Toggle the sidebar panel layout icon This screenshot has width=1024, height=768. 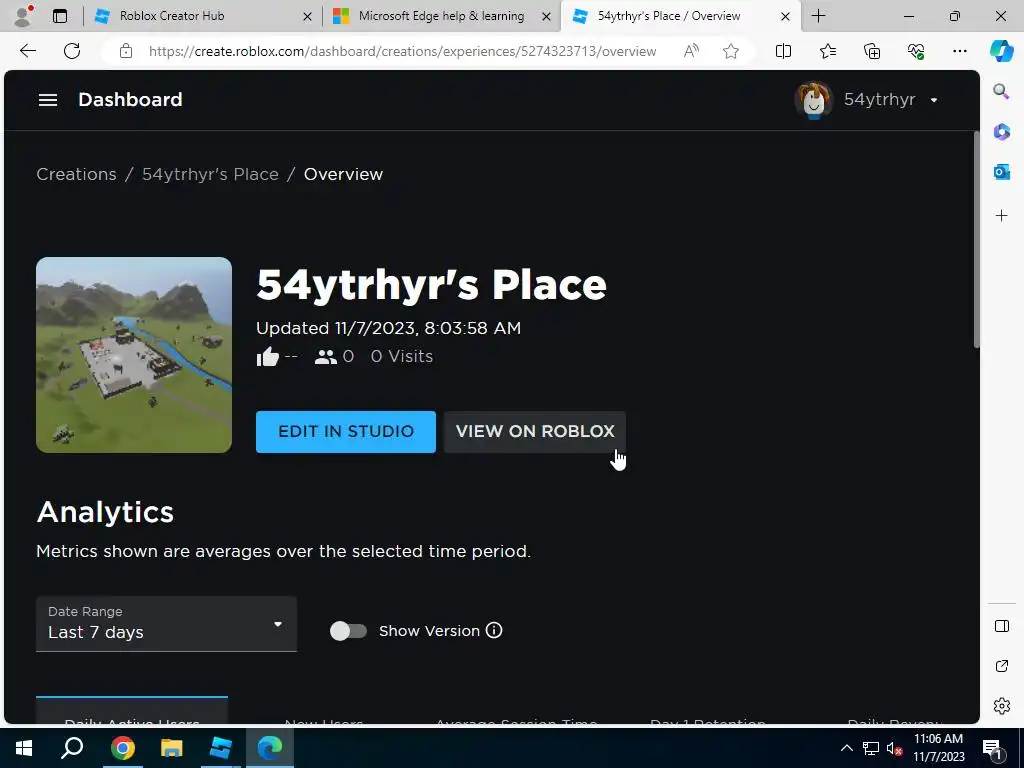click(1001, 626)
